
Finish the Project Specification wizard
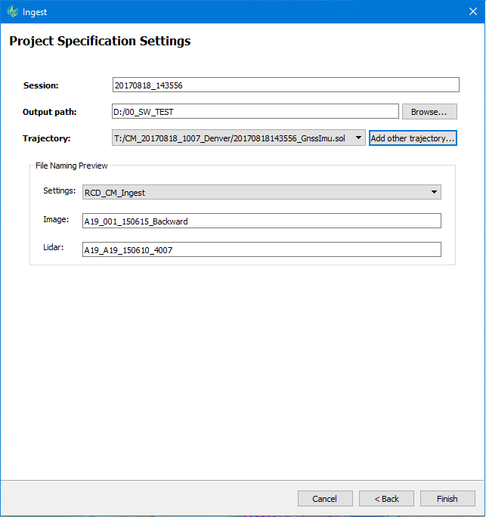point(447,498)
